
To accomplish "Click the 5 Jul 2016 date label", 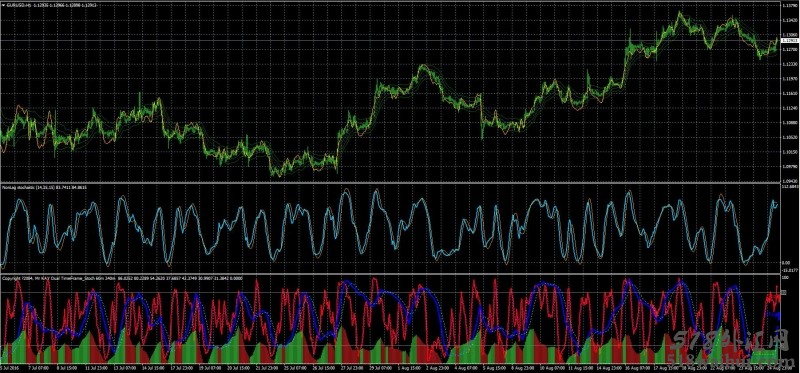I will pyautogui.click(x=9, y=367).
